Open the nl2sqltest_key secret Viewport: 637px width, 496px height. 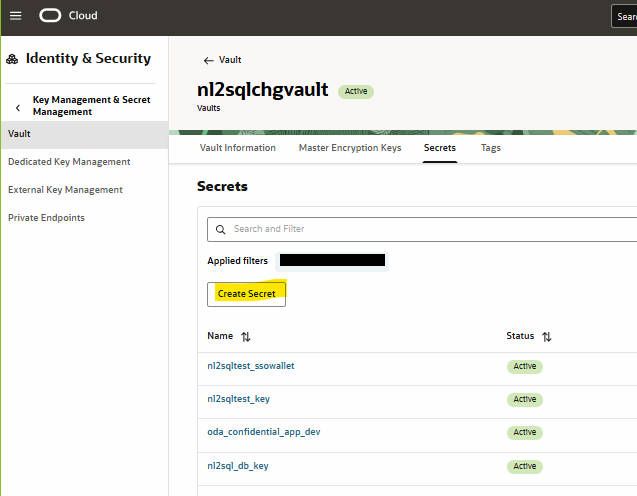[238, 399]
